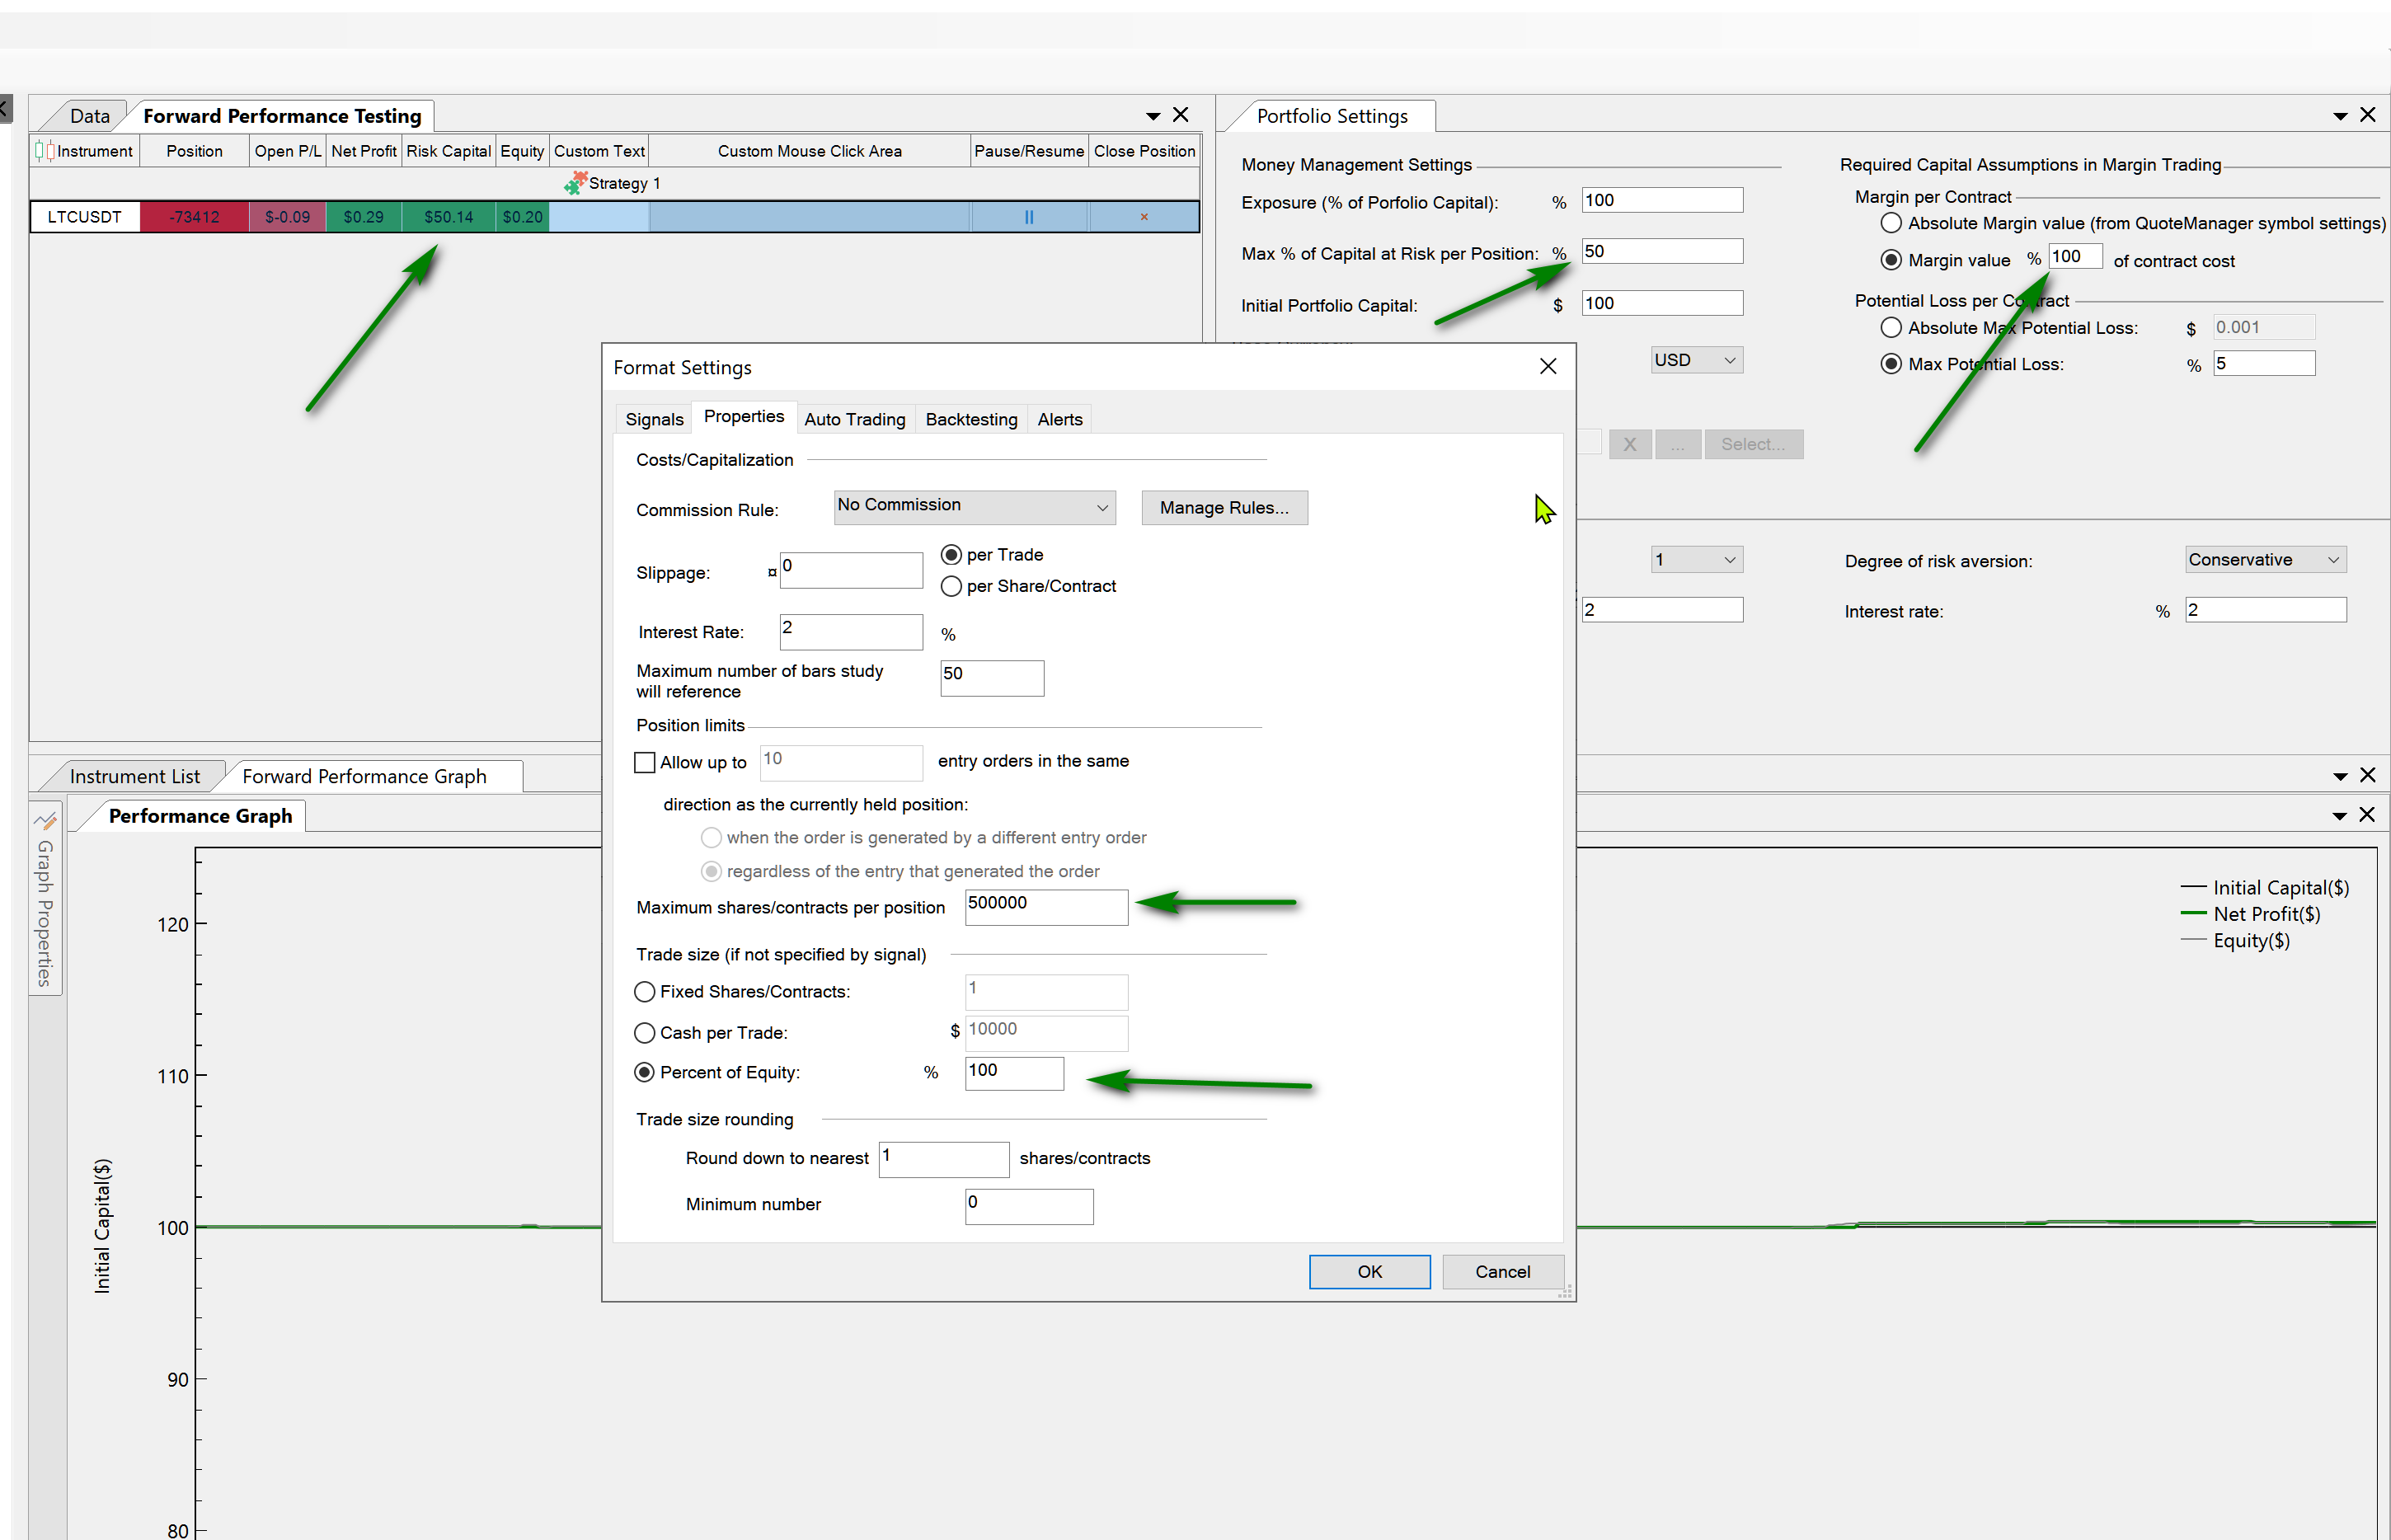The image size is (2391, 1540).
Task: Click the Manage Rules button
Action: coord(1224,508)
